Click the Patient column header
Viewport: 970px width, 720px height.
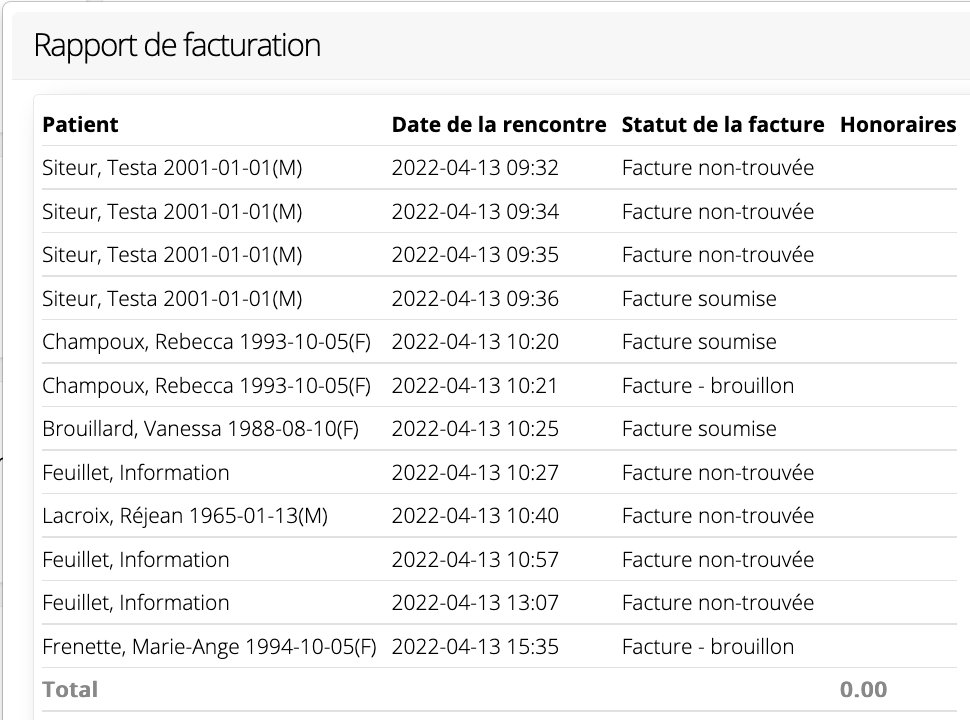80,124
